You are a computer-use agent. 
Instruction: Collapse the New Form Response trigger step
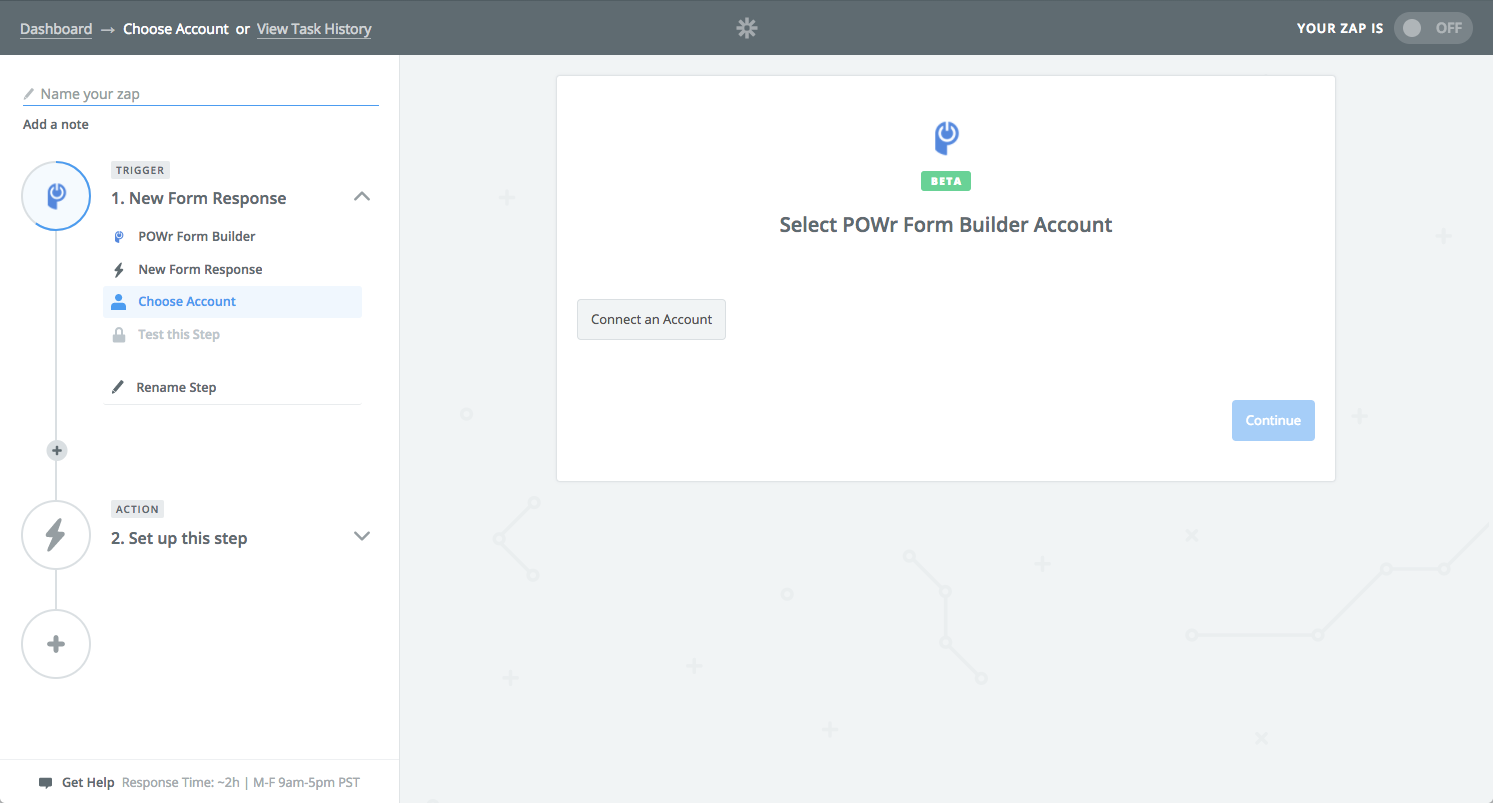point(362,197)
